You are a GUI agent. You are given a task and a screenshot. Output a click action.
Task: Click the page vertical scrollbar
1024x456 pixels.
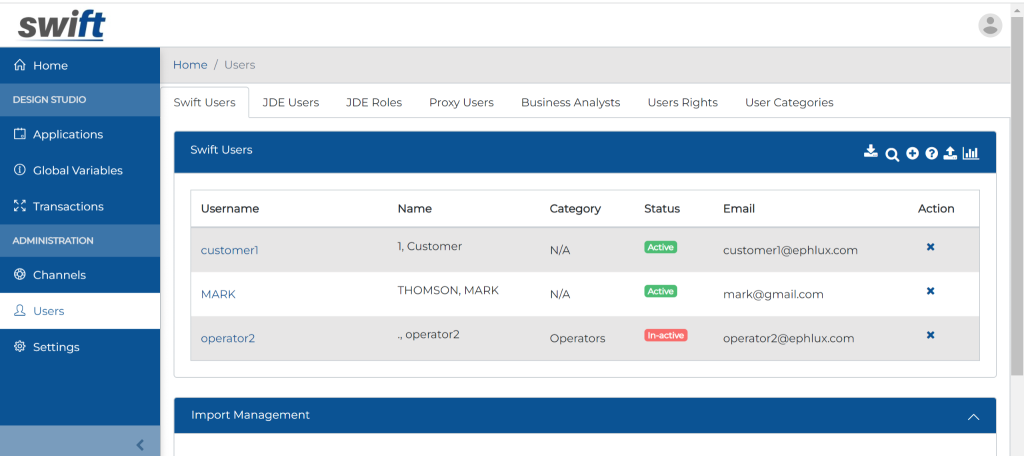click(1017, 200)
